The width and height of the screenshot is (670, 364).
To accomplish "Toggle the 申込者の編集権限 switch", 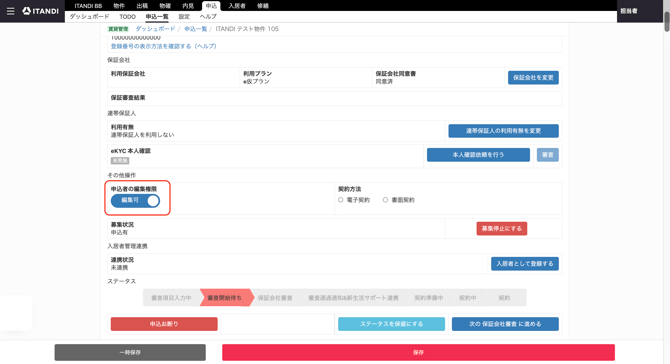I will point(135,200).
